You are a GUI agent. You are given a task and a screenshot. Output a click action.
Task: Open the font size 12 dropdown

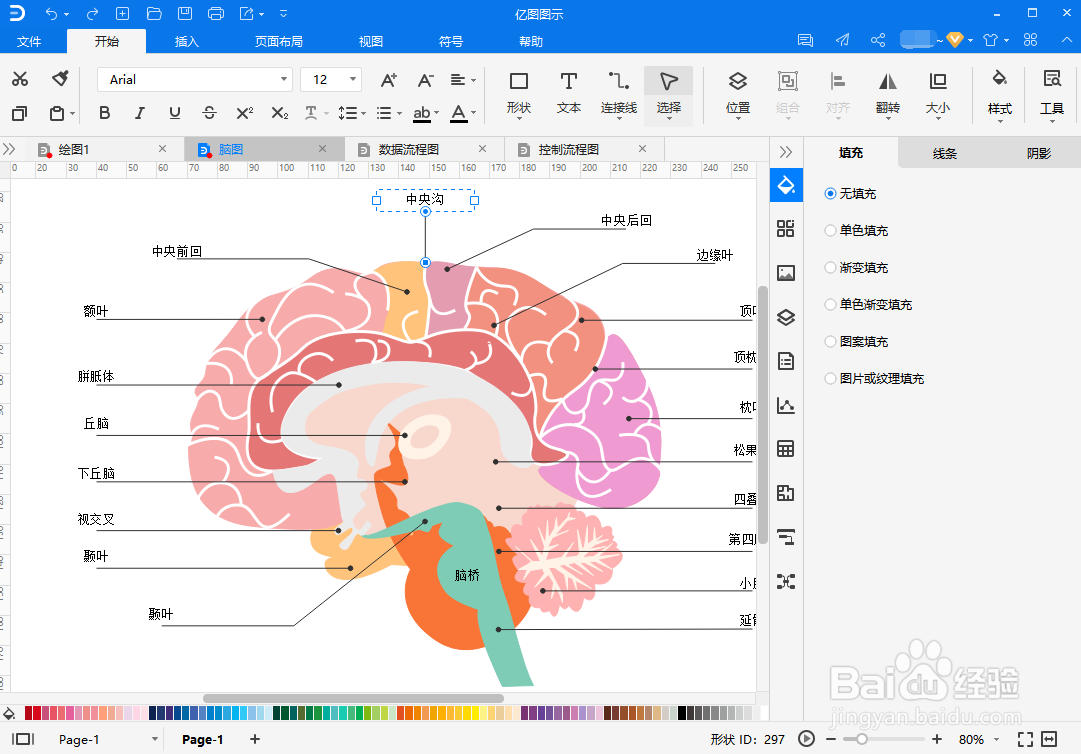point(352,79)
